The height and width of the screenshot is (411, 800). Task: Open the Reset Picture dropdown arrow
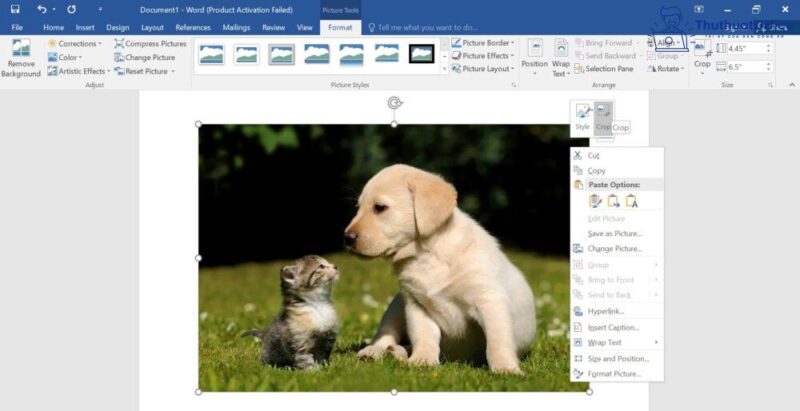[x=173, y=71]
